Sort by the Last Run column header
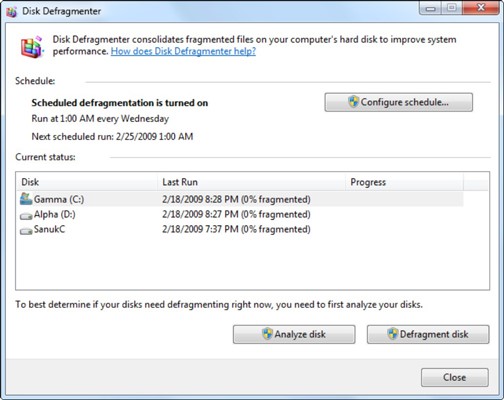Viewport: 504px width, 400px height. click(x=251, y=182)
